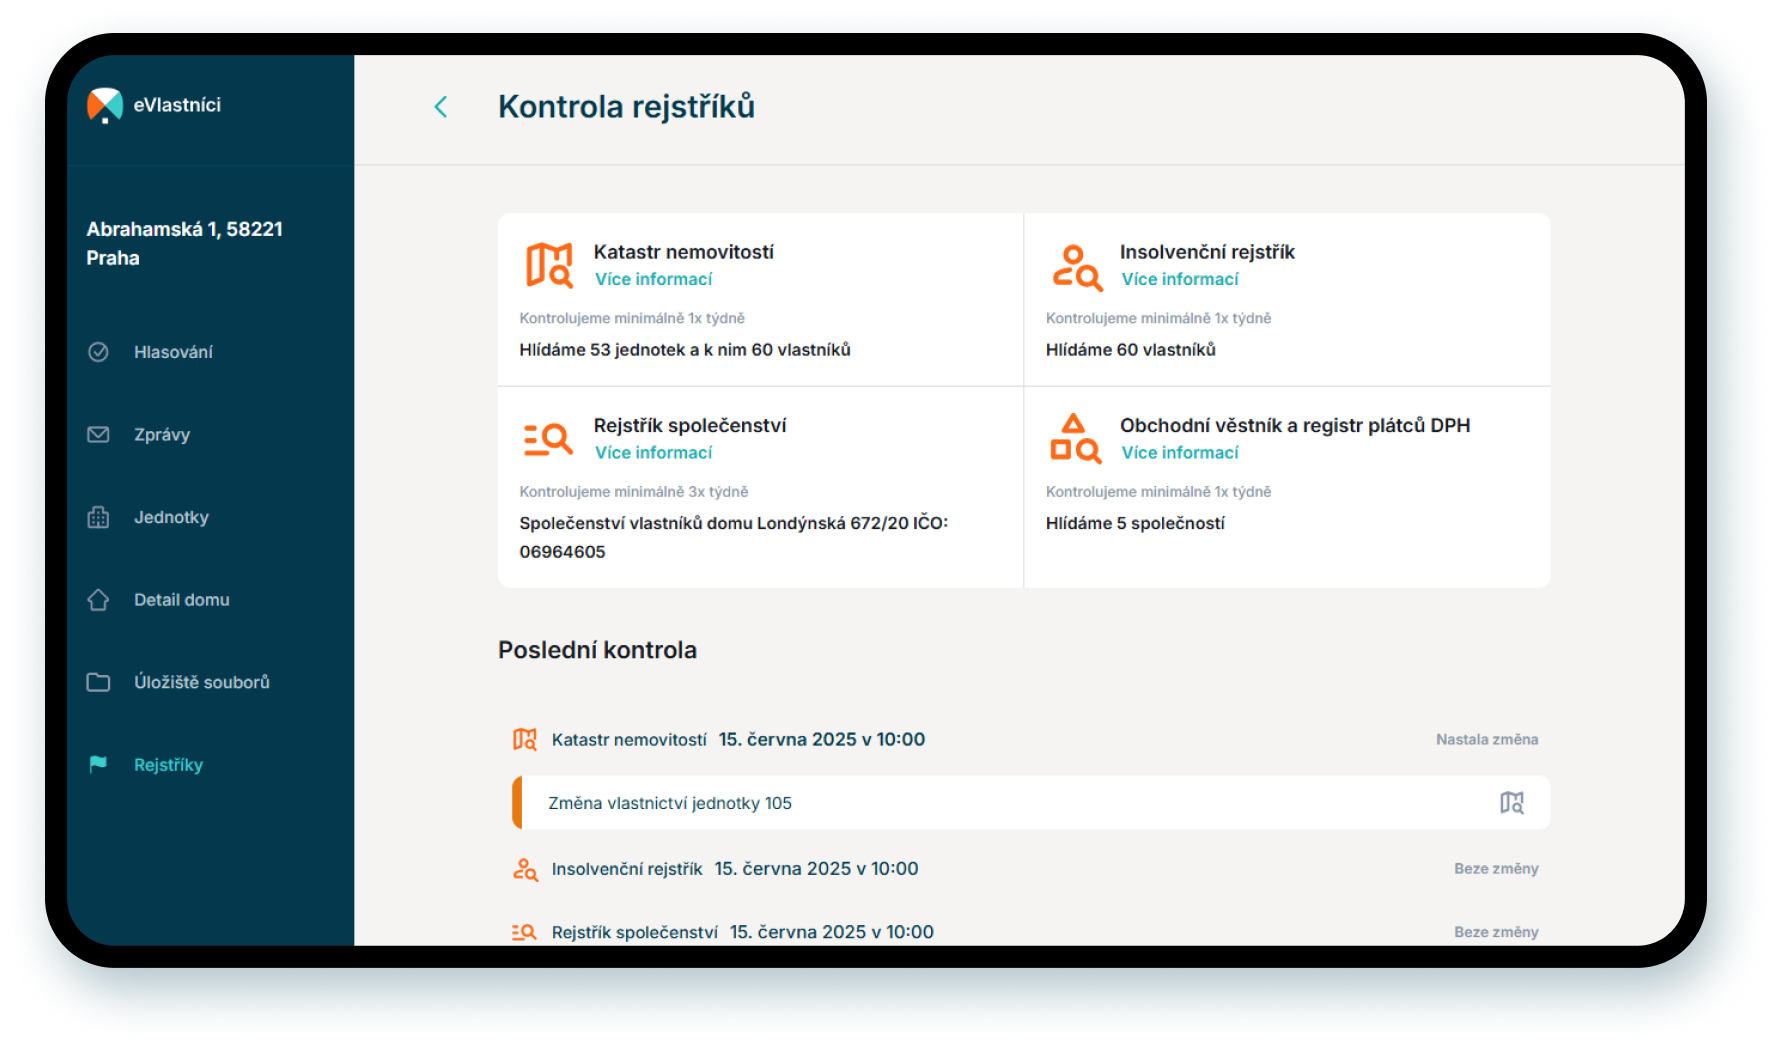Select the orange change indicator bar

pos(516,802)
